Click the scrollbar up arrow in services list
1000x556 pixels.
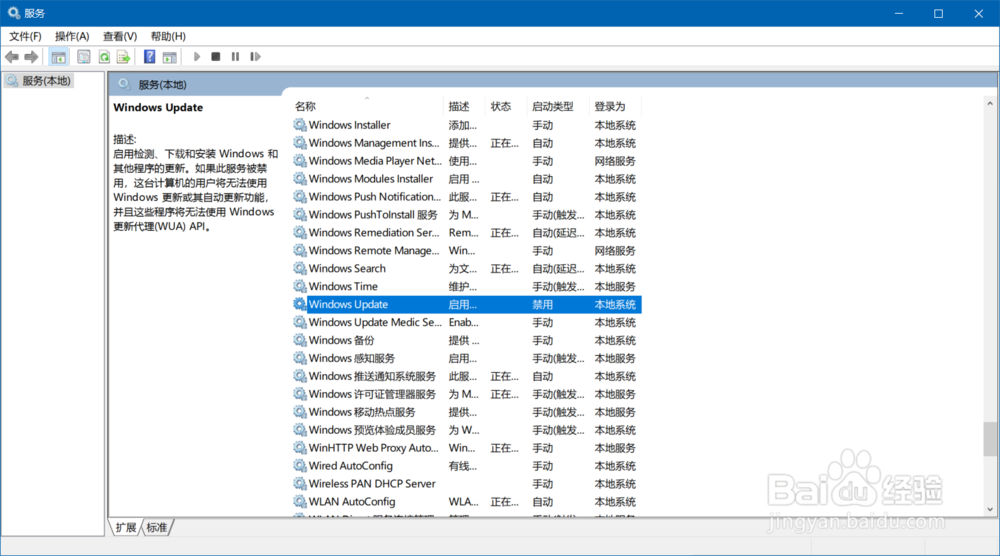point(990,103)
